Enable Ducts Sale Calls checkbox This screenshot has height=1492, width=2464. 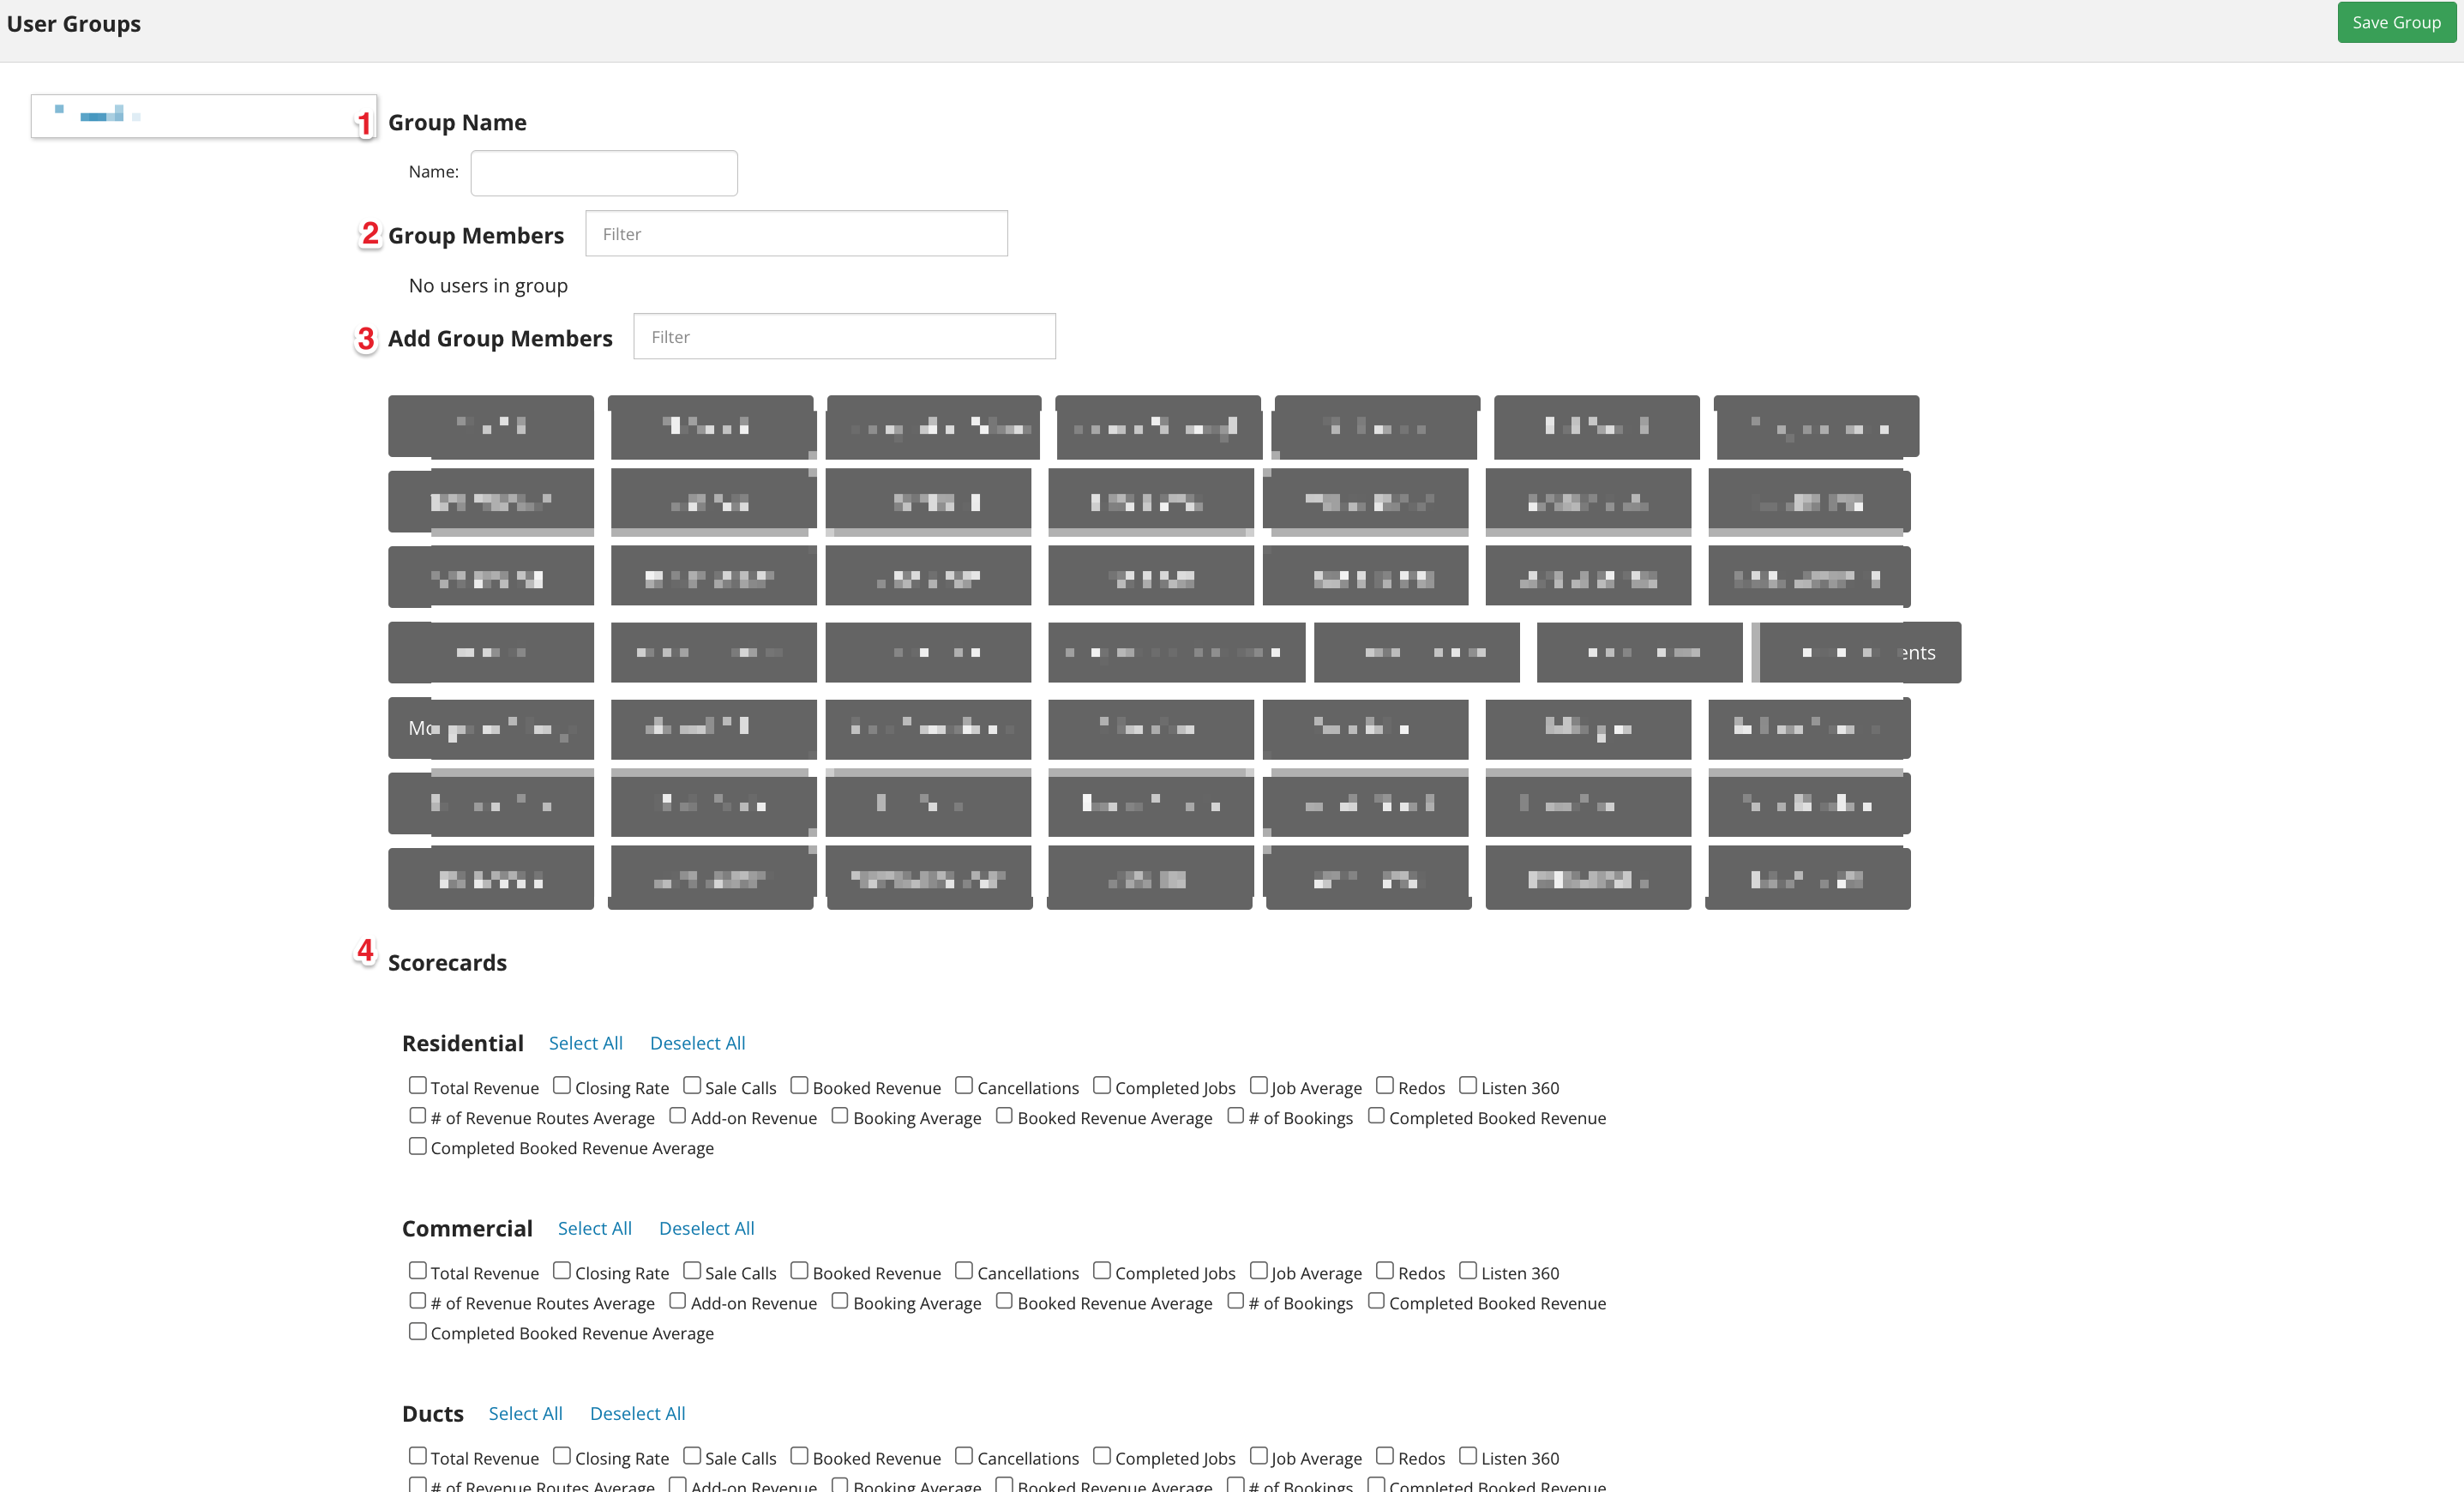[692, 1455]
